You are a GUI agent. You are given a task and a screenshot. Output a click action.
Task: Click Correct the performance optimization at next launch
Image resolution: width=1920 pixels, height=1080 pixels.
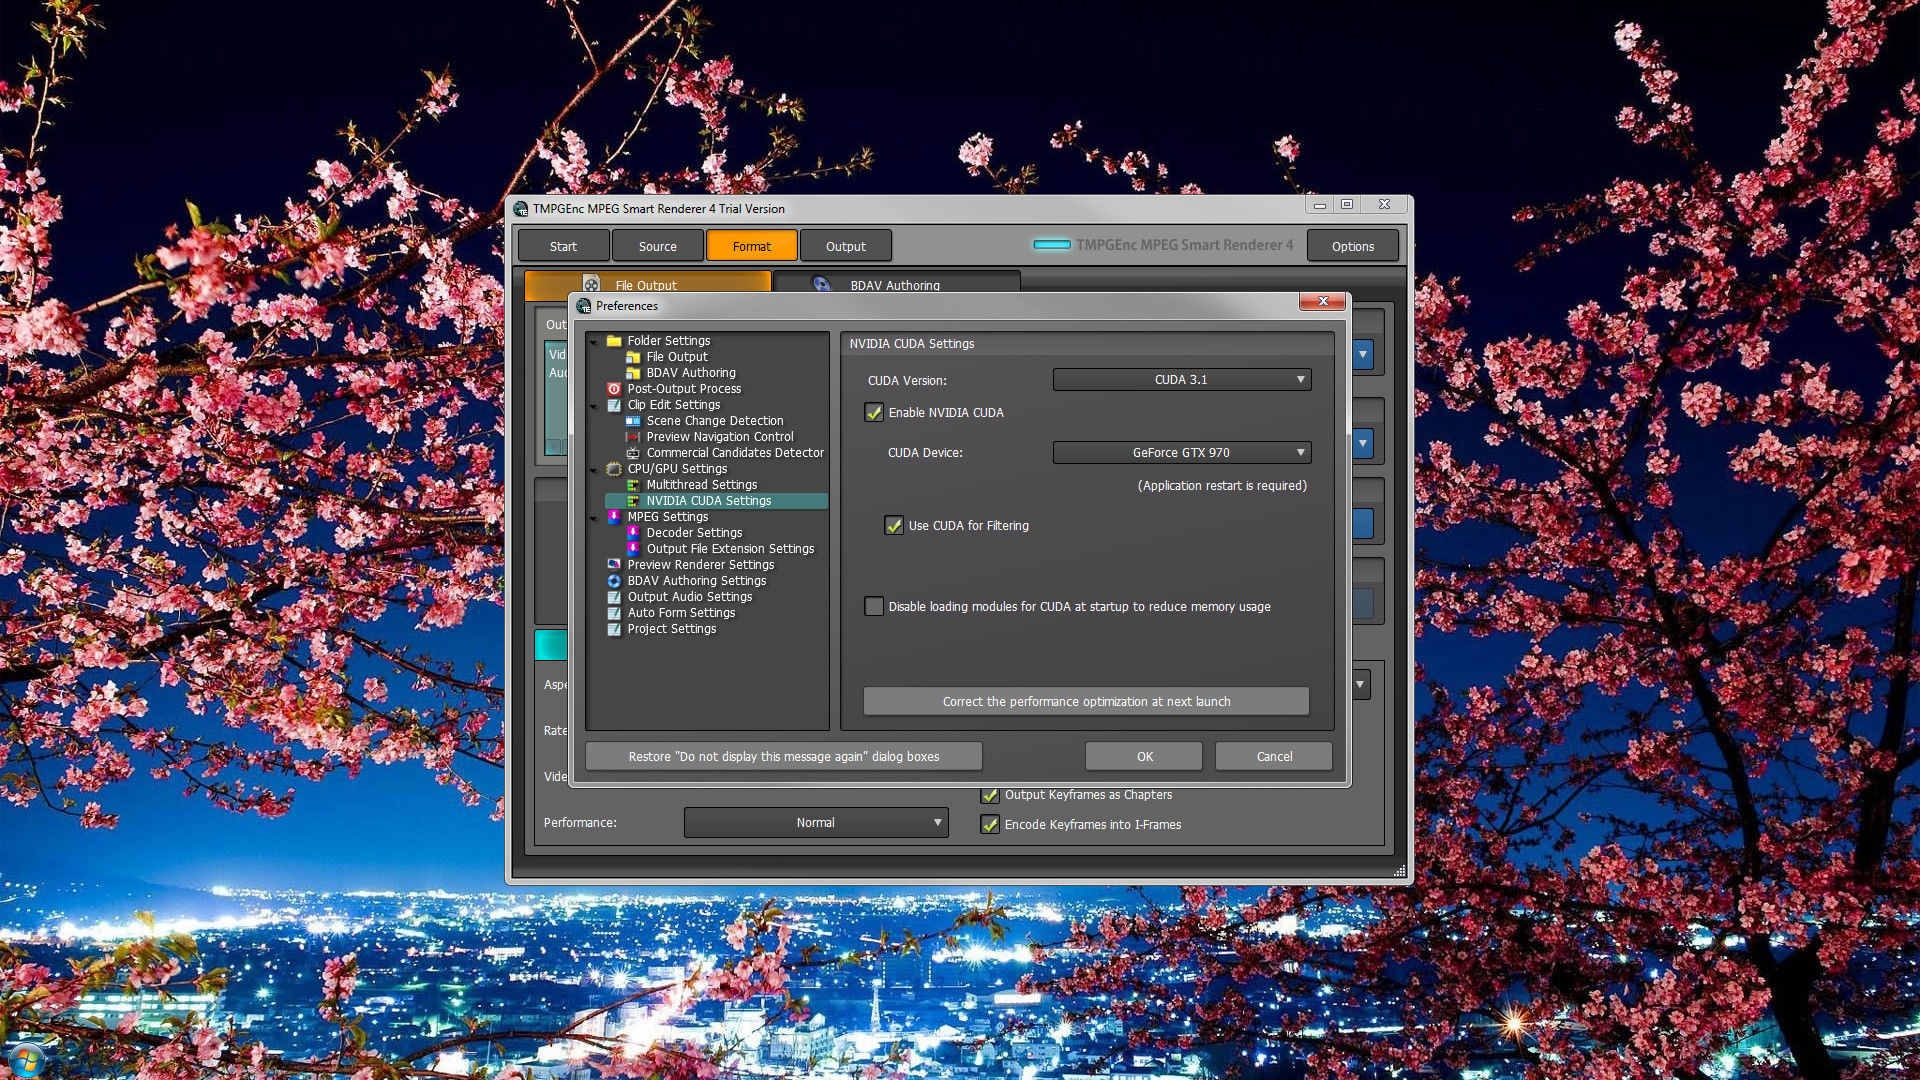click(x=1086, y=702)
